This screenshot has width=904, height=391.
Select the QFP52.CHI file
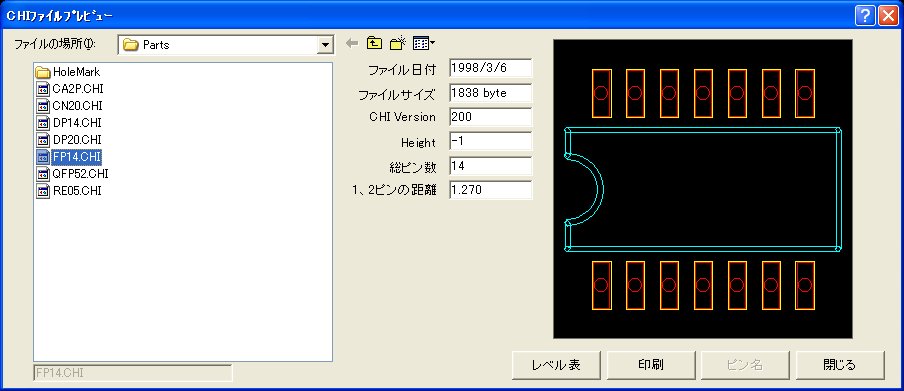coord(72,174)
